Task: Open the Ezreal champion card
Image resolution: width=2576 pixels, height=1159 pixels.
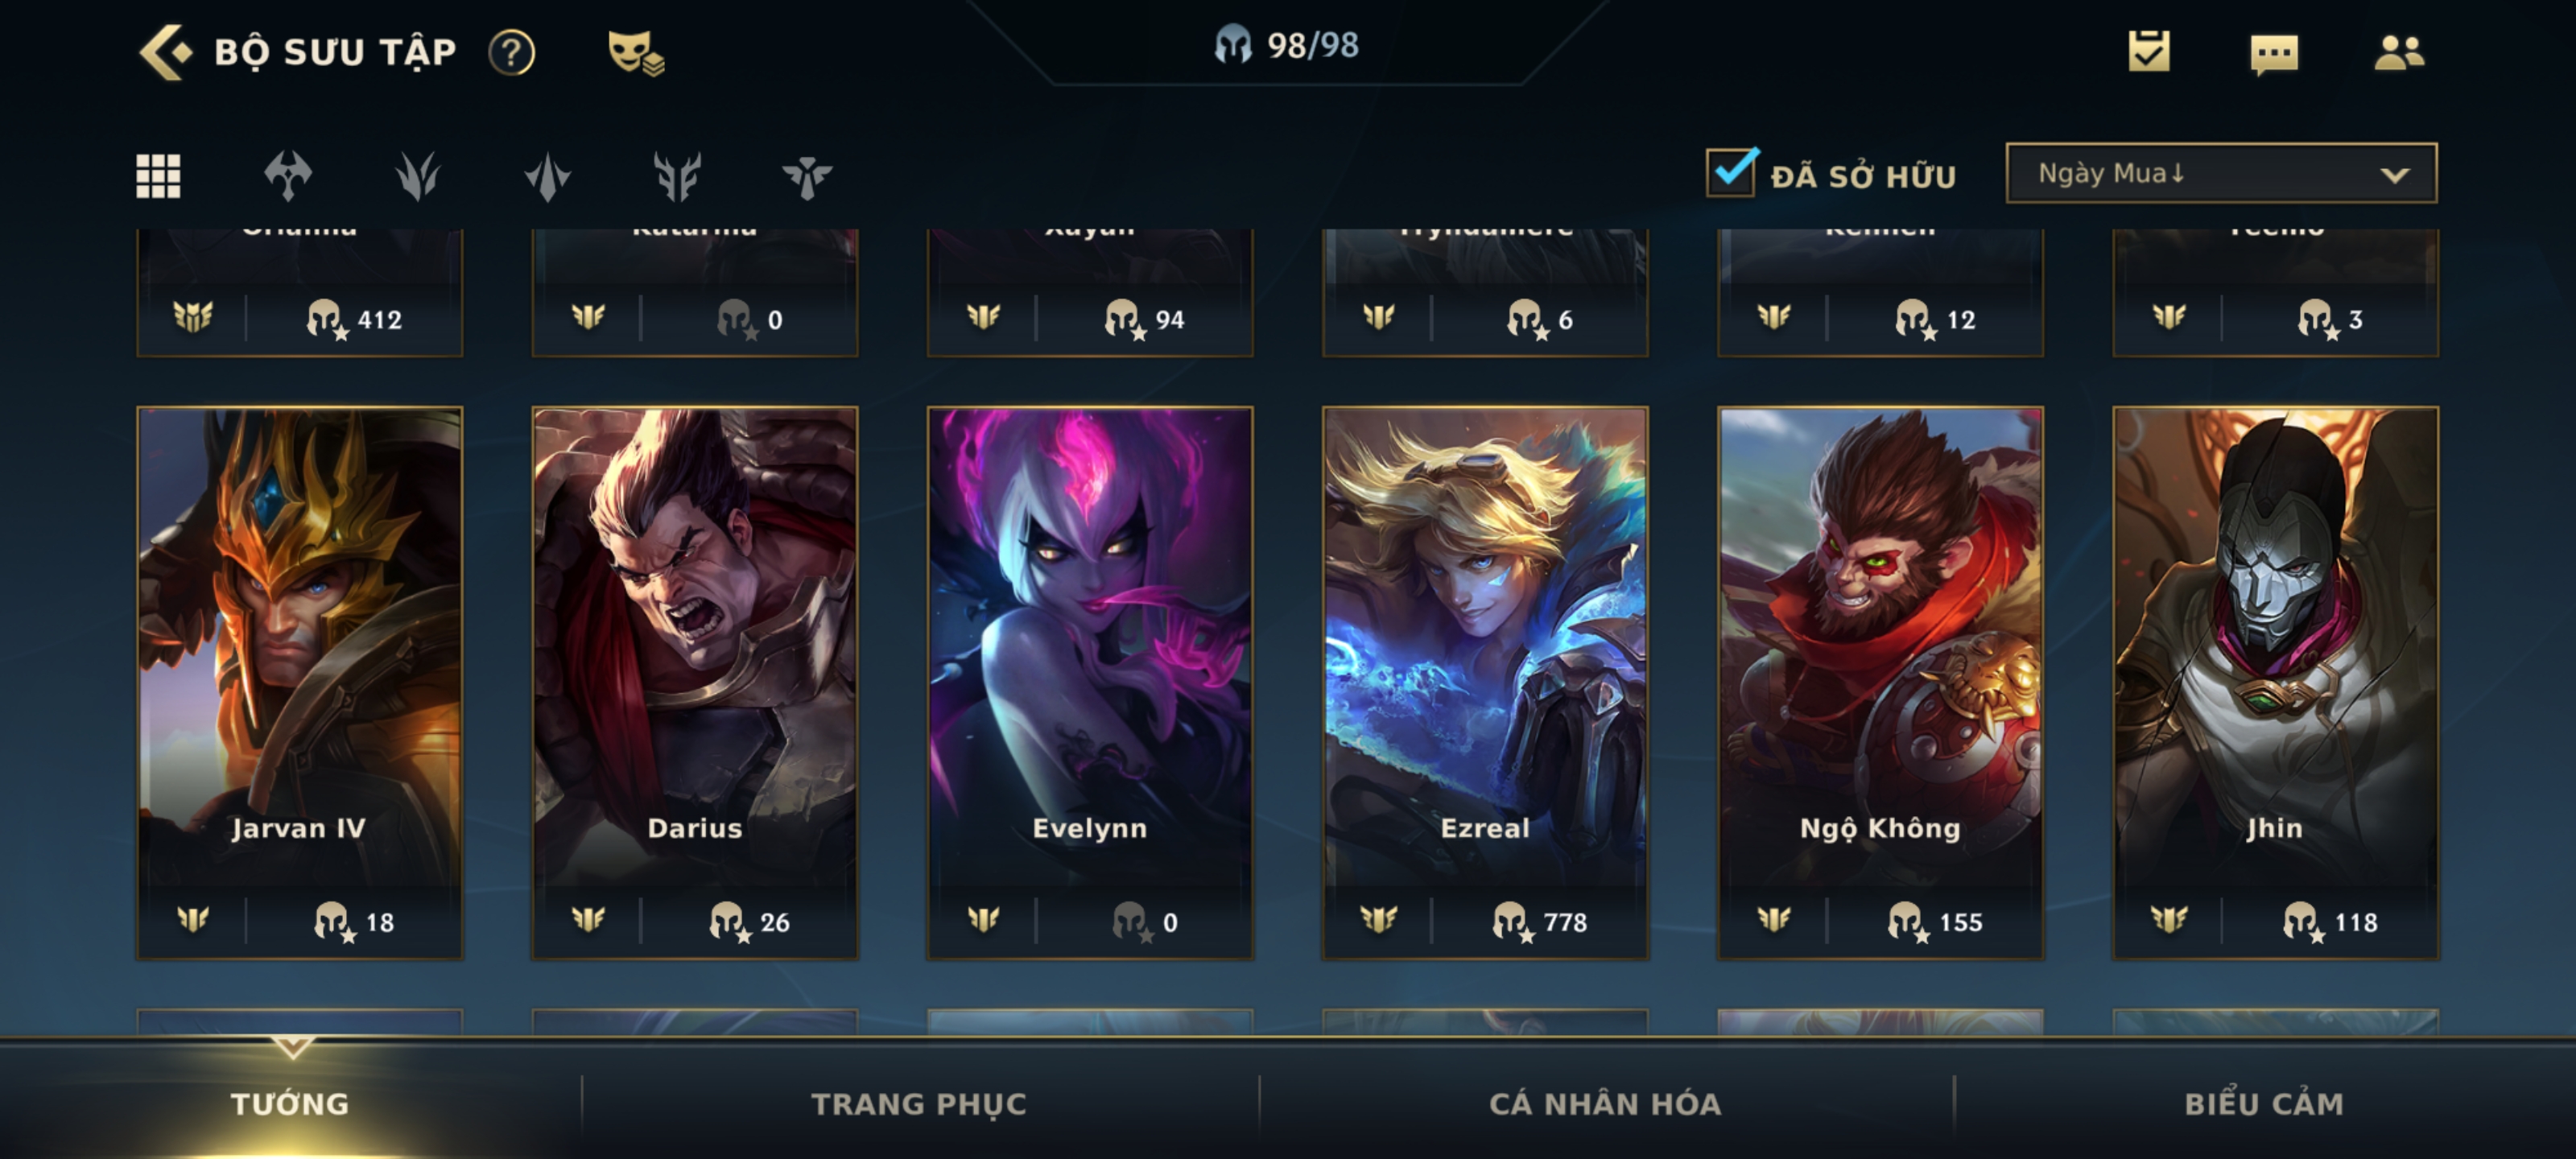Action: pyautogui.click(x=1485, y=683)
